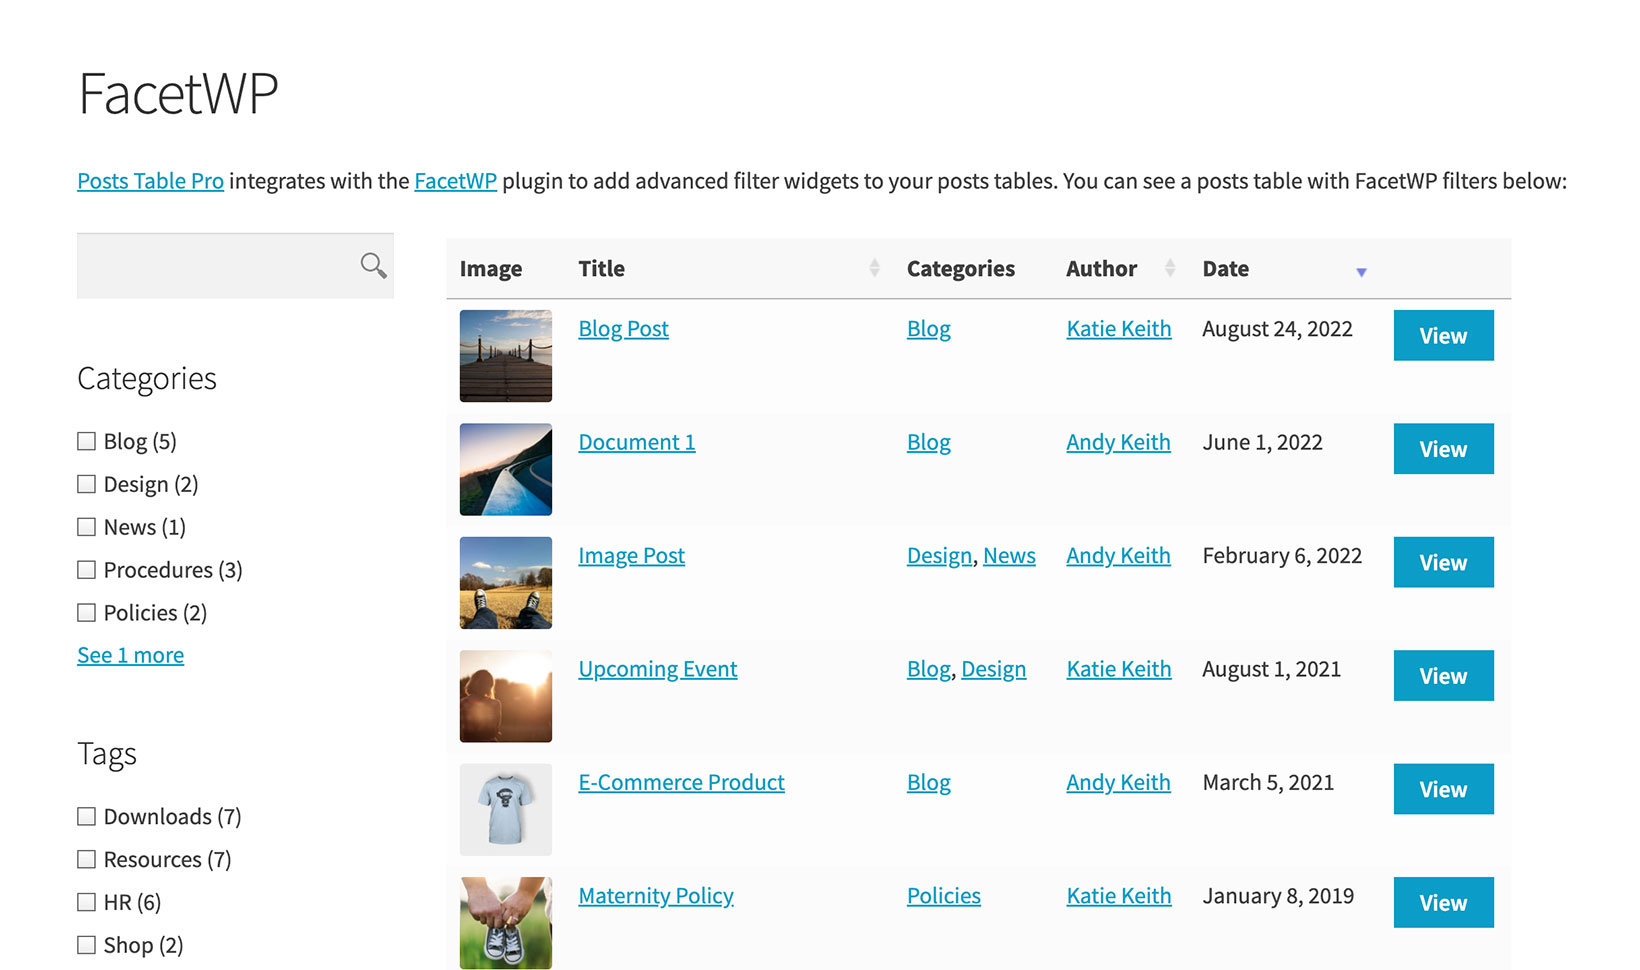Click View for Maternity Policy
The height and width of the screenshot is (970, 1640).
coord(1443,902)
